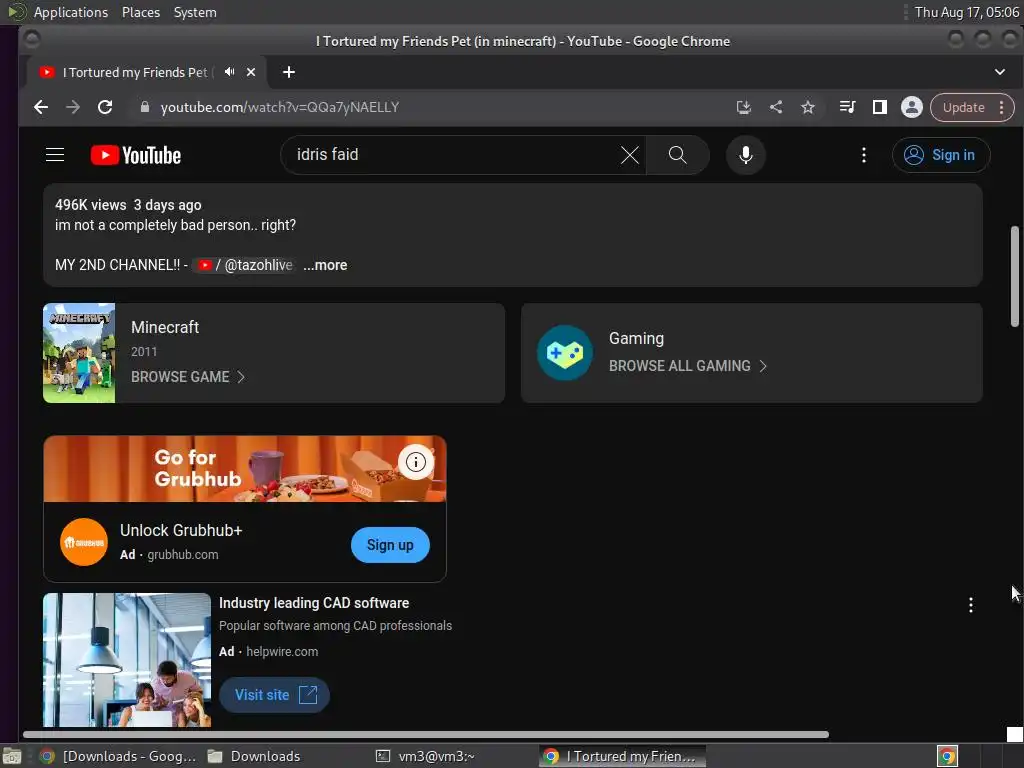Go forward with the browser forward arrow
Viewport: 1024px width, 768px height.
point(72,107)
